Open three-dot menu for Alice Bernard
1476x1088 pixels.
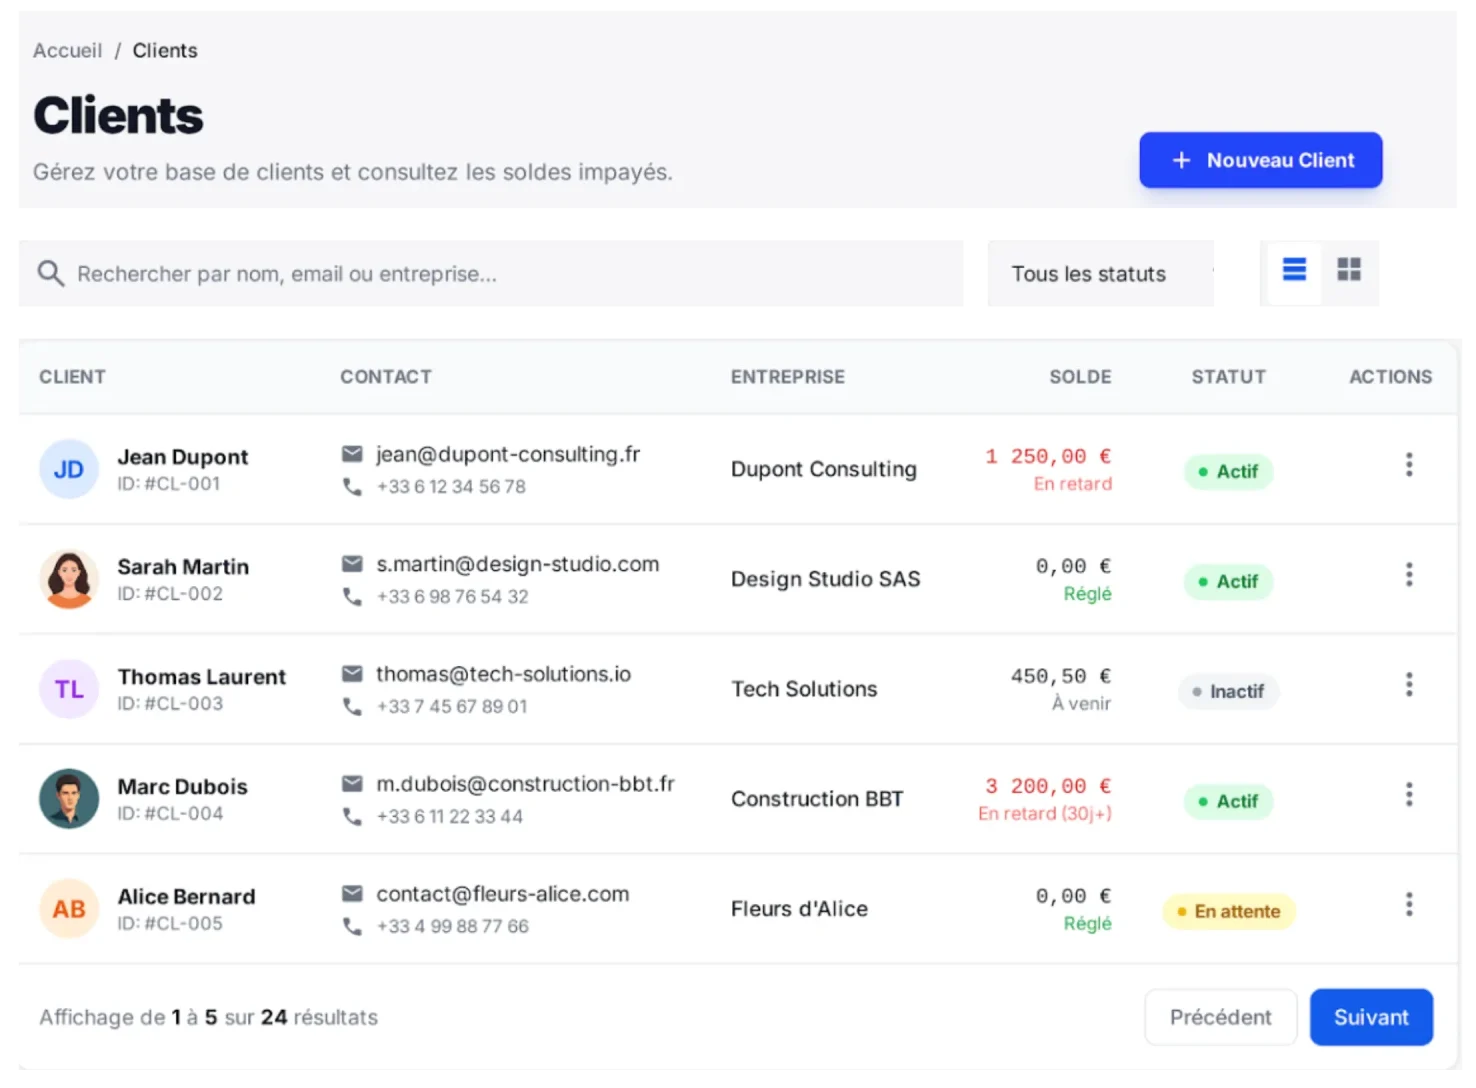[x=1409, y=905]
